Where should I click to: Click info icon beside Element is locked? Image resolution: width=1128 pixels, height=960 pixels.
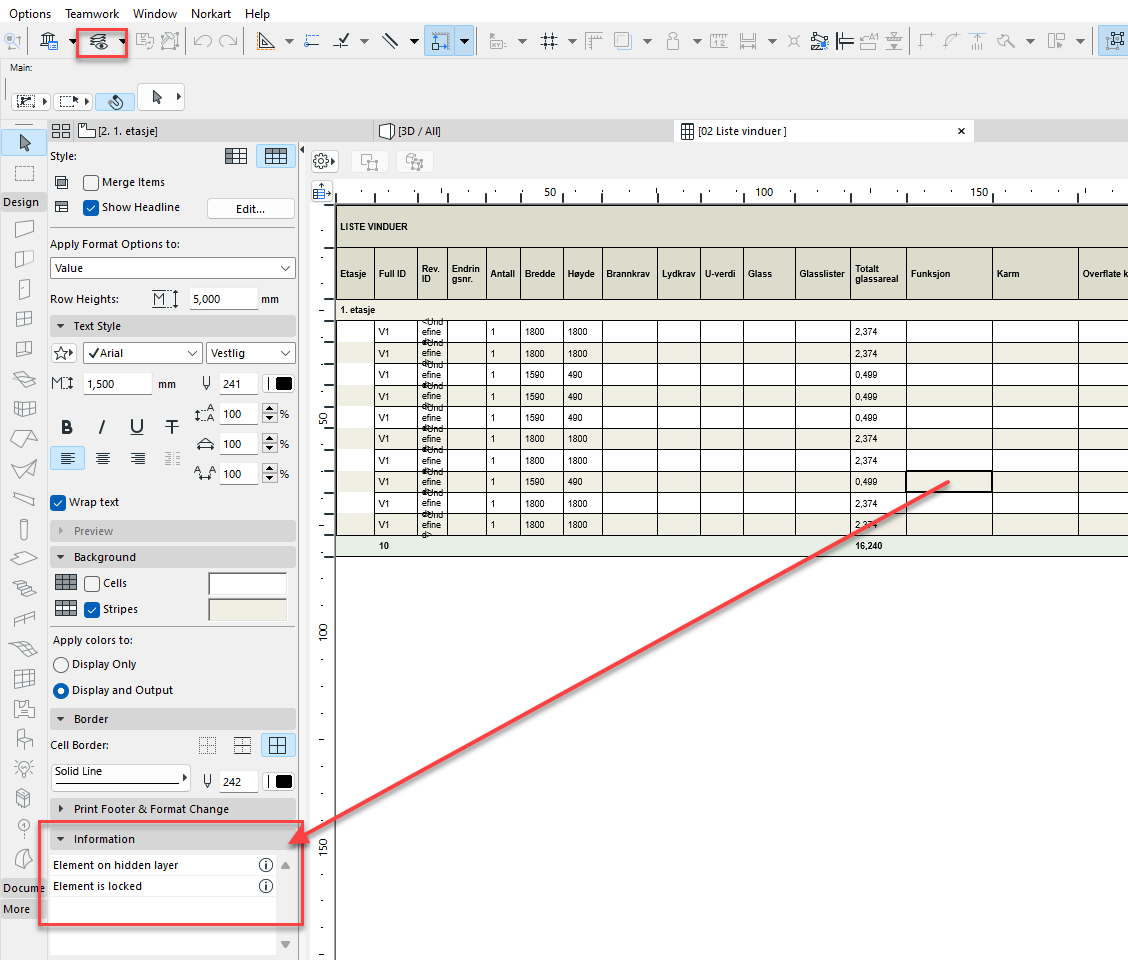266,886
